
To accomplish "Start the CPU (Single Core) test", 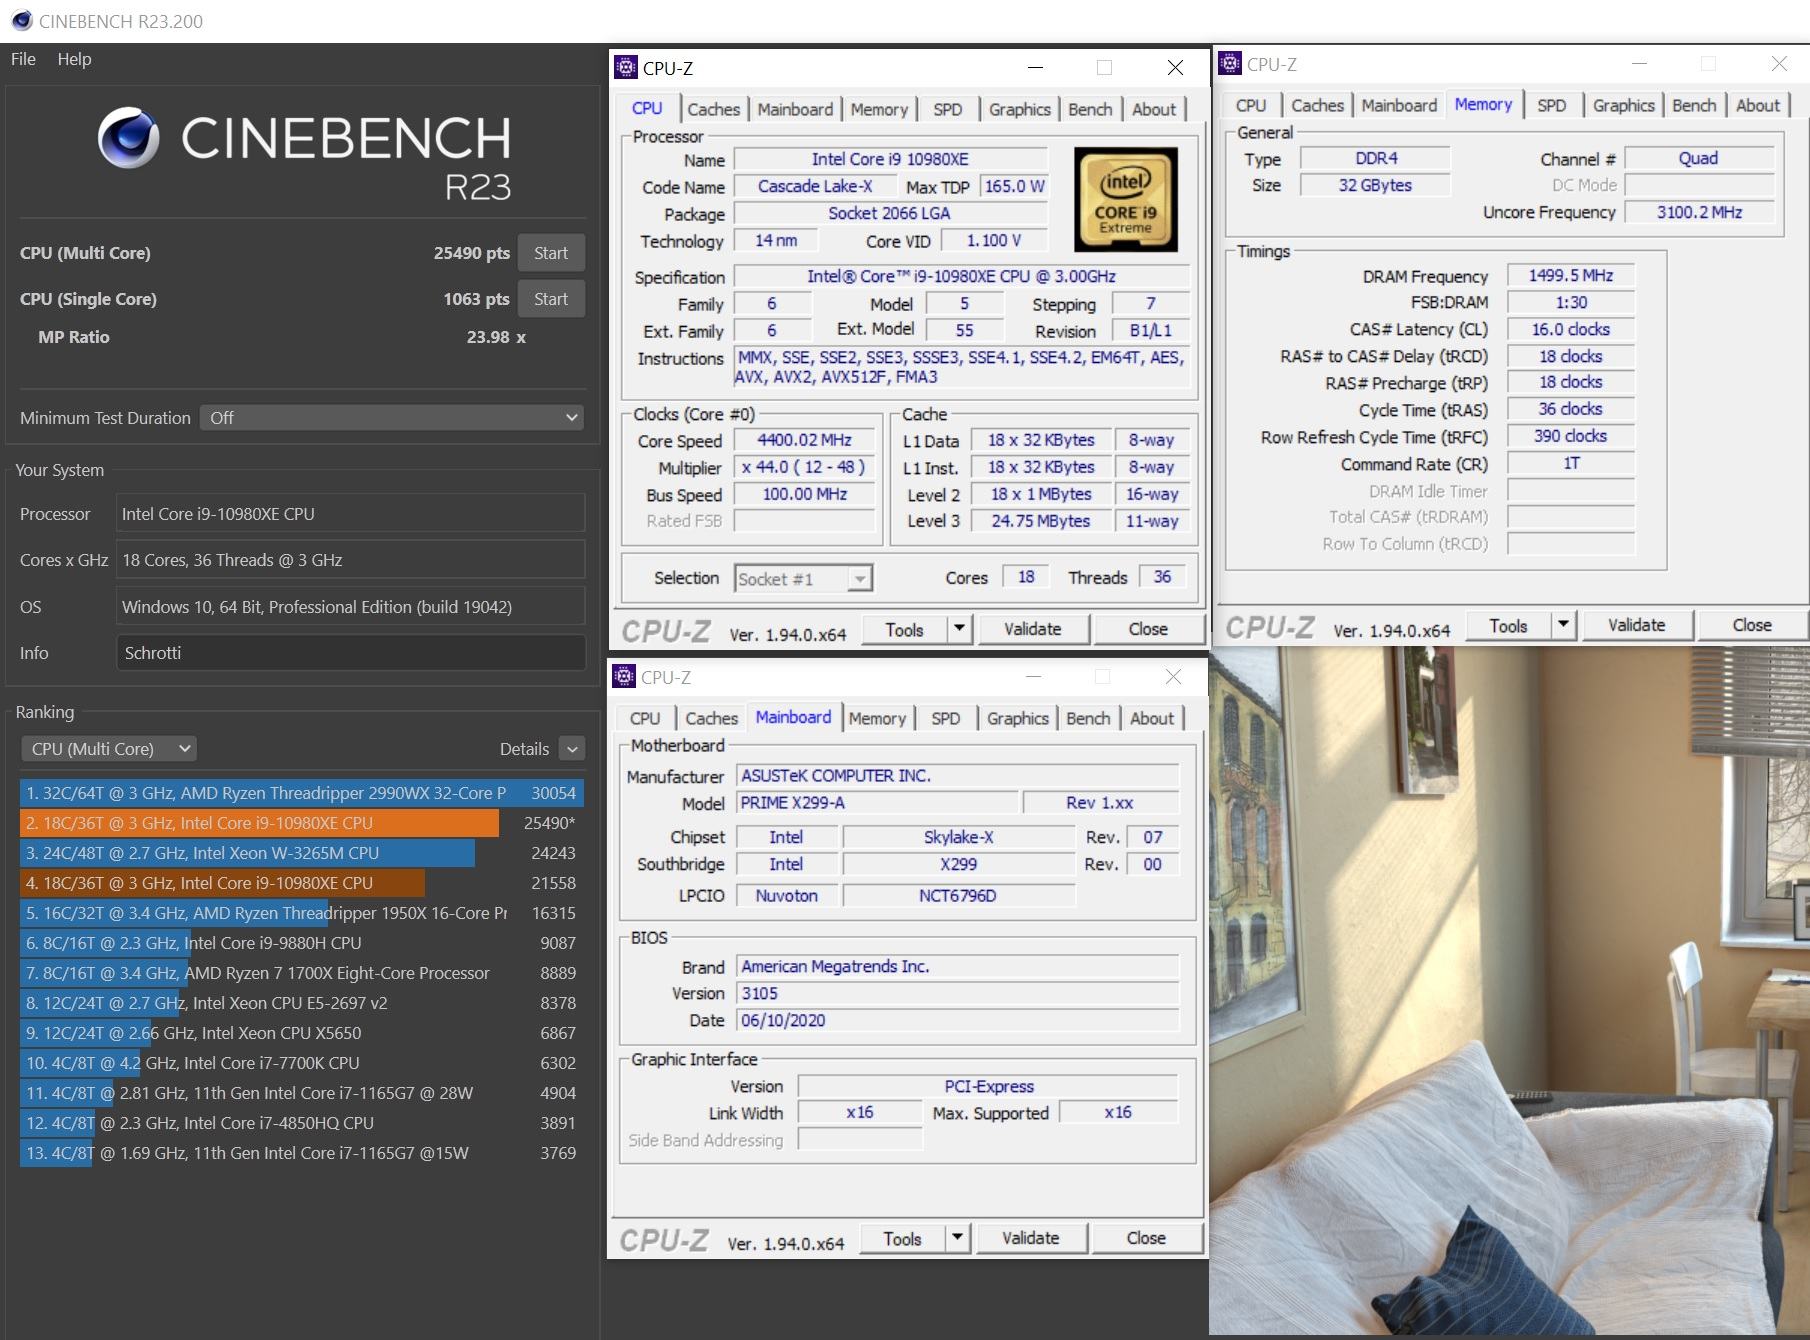I will (551, 299).
